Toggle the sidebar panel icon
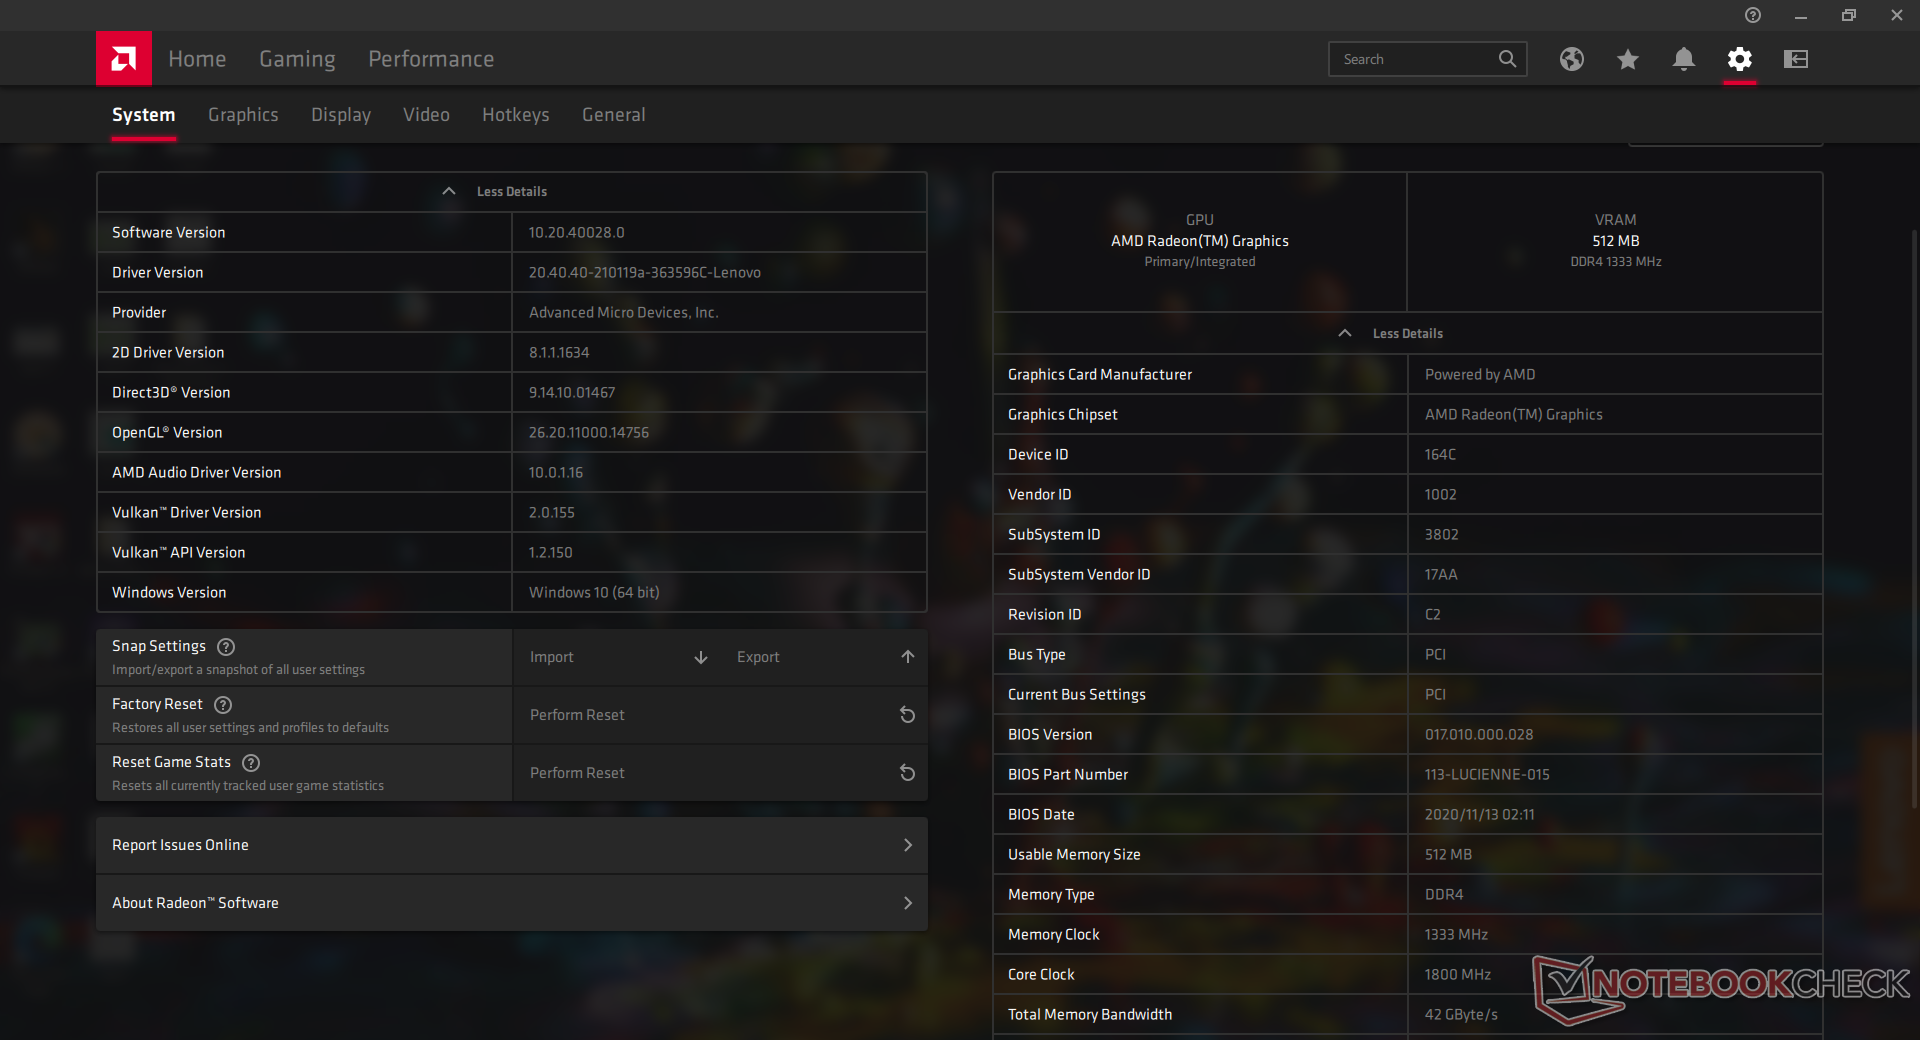Image resolution: width=1920 pixels, height=1040 pixels. pos(1796,59)
